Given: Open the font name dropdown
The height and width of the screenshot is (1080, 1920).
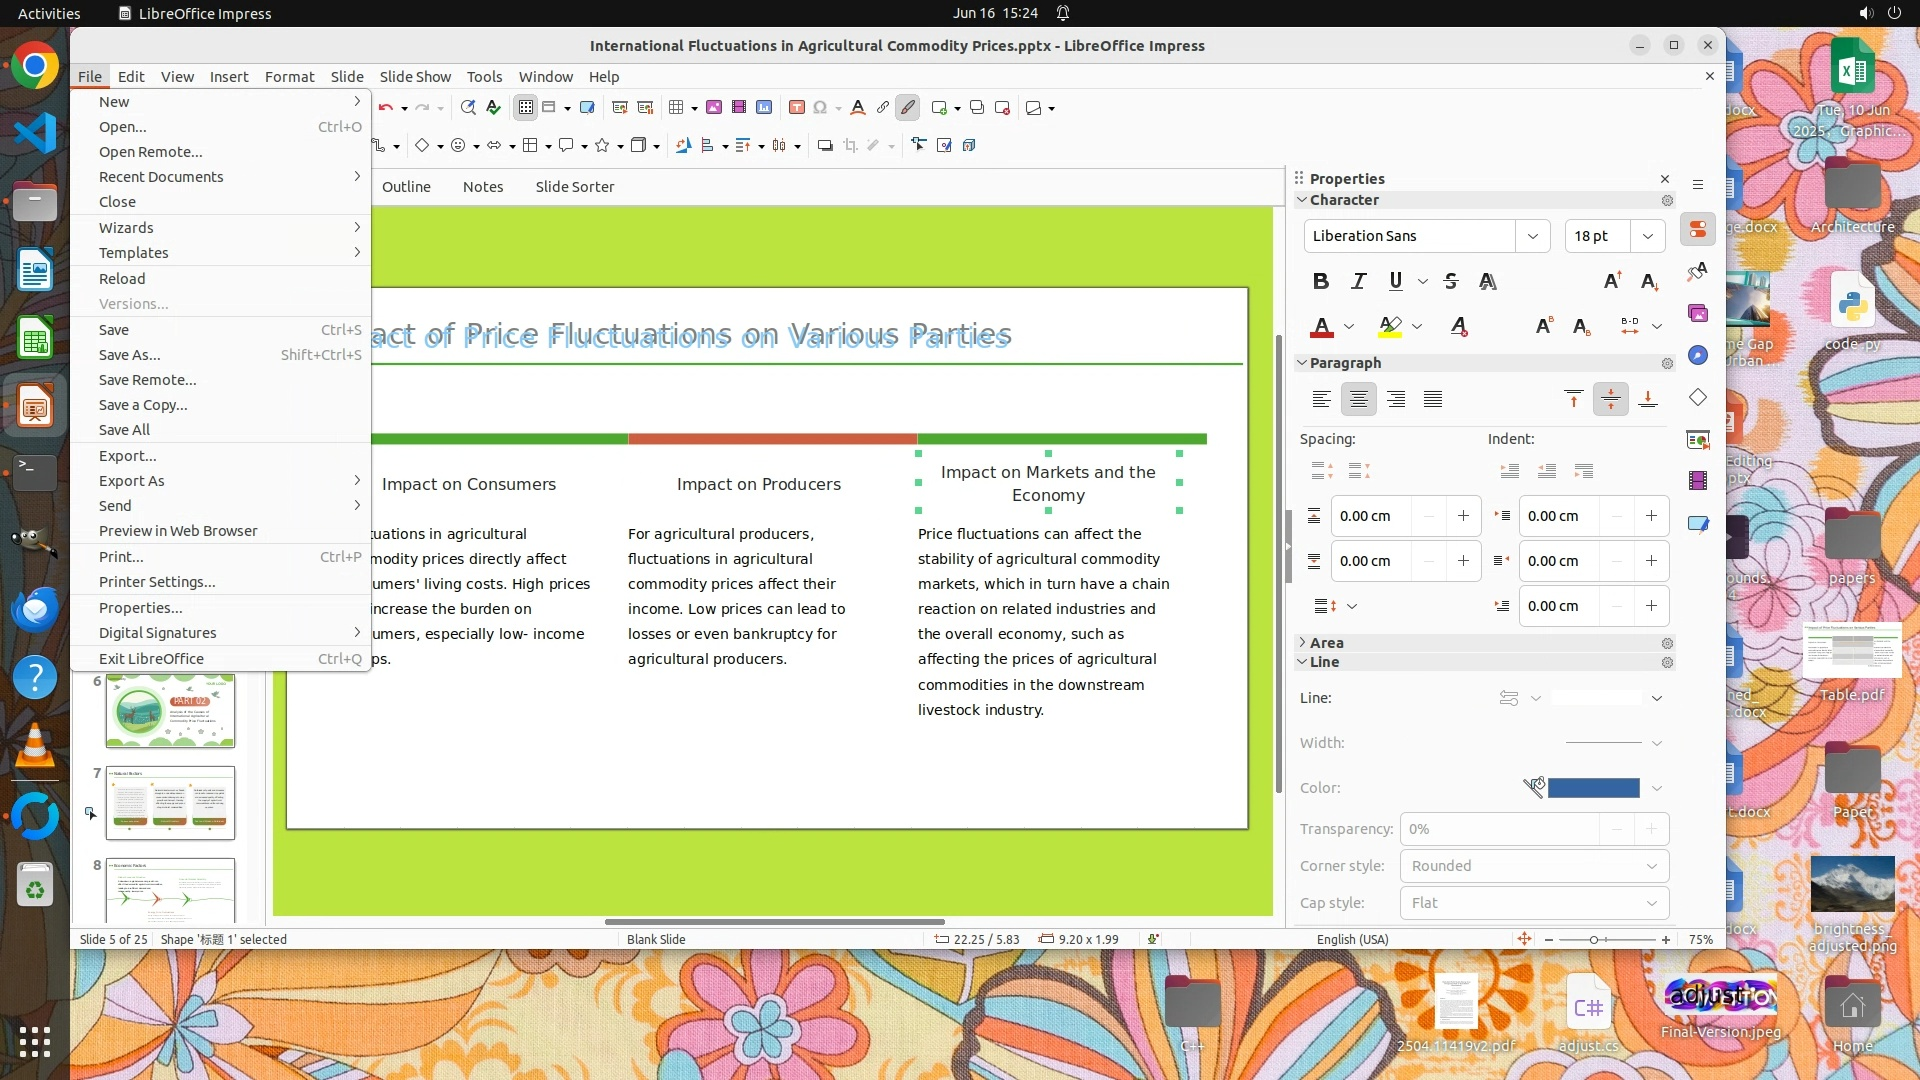Looking at the screenshot, I should [1532, 237].
